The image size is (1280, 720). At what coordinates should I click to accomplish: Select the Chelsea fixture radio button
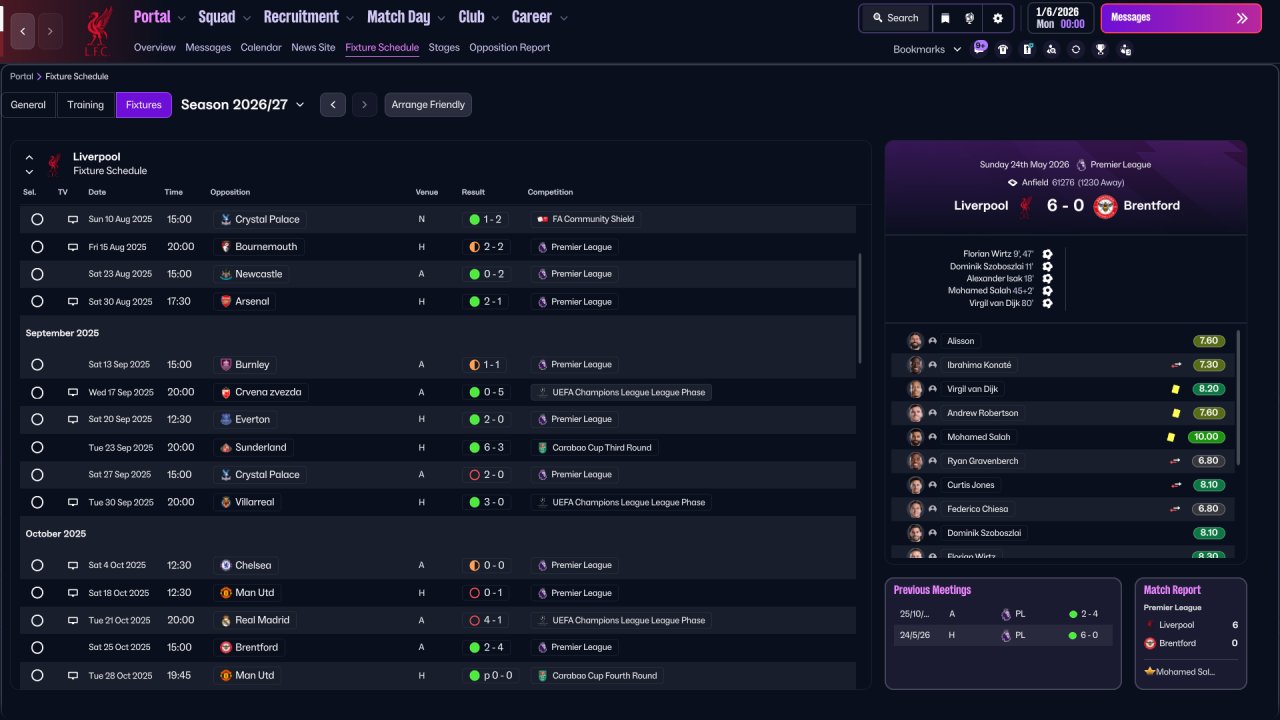click(37, 566)
